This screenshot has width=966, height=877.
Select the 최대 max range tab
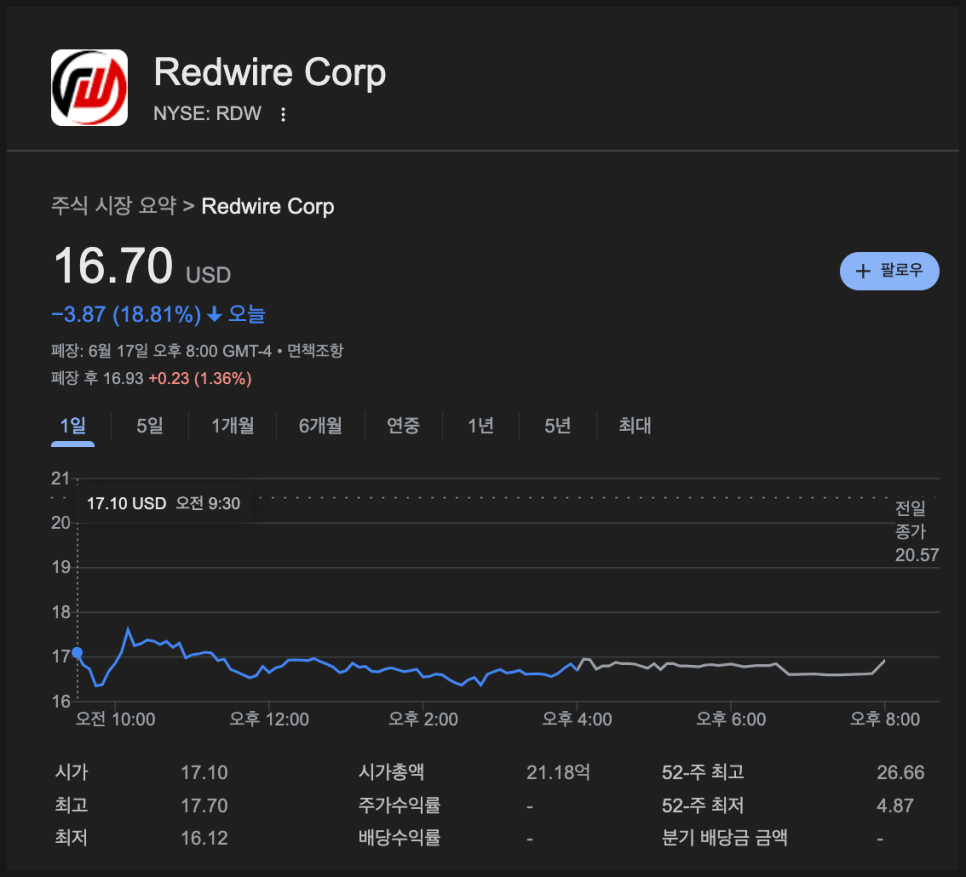[x=635, y=426]
